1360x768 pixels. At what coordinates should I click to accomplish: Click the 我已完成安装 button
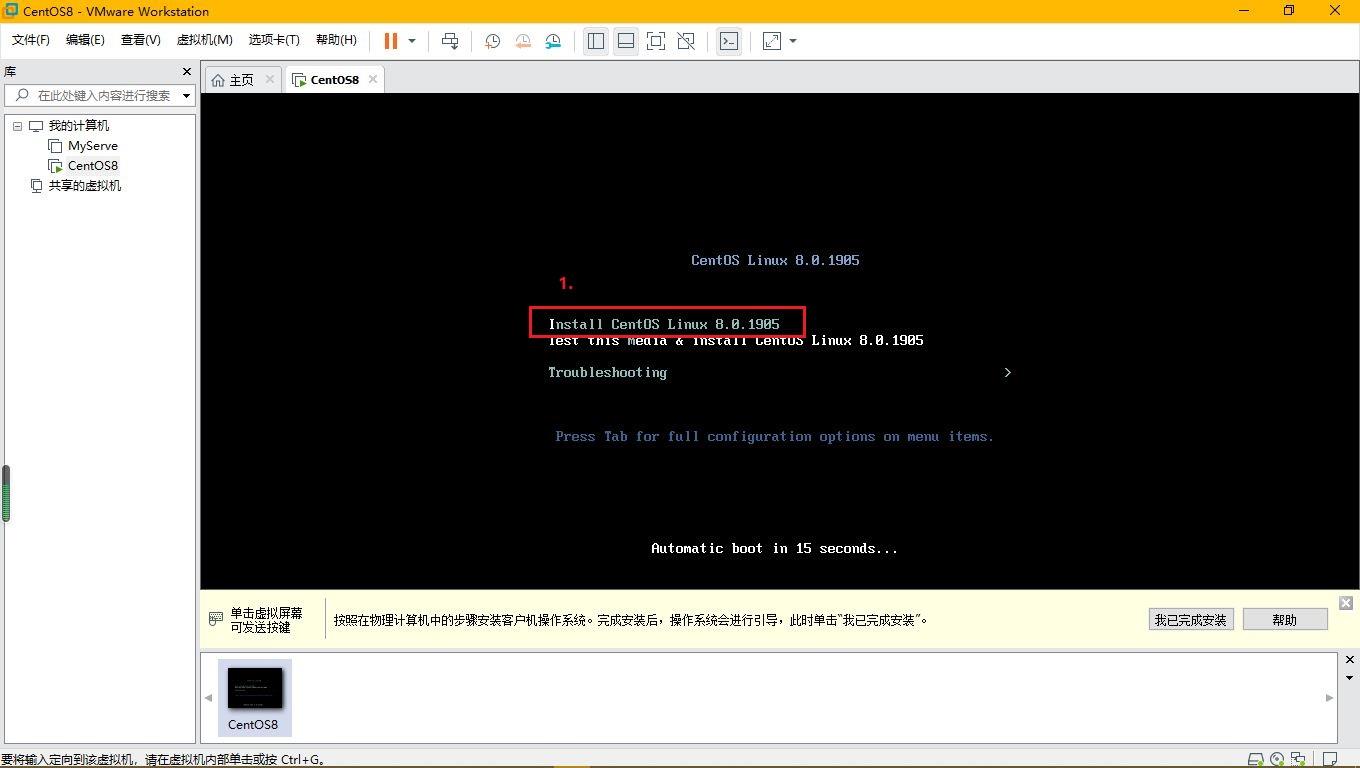click(1190, 620)
